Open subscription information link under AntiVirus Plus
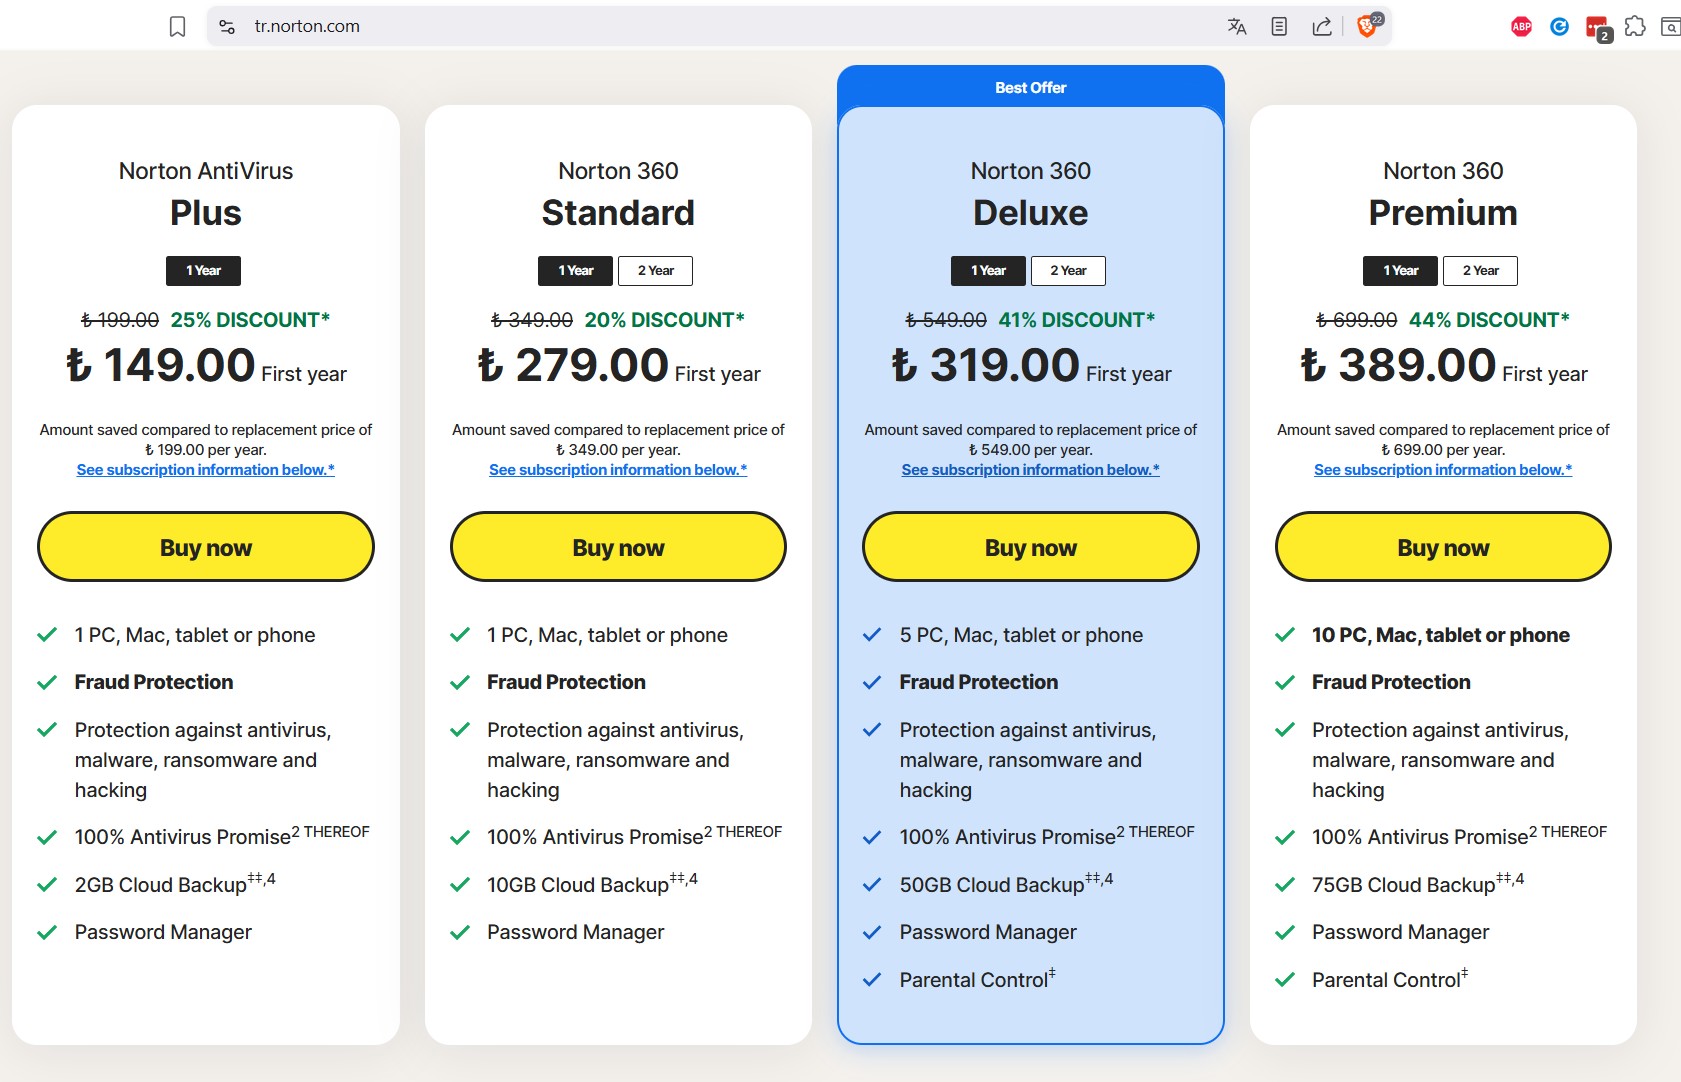This screenshot has height=1082, width=1681. [206, 470]
